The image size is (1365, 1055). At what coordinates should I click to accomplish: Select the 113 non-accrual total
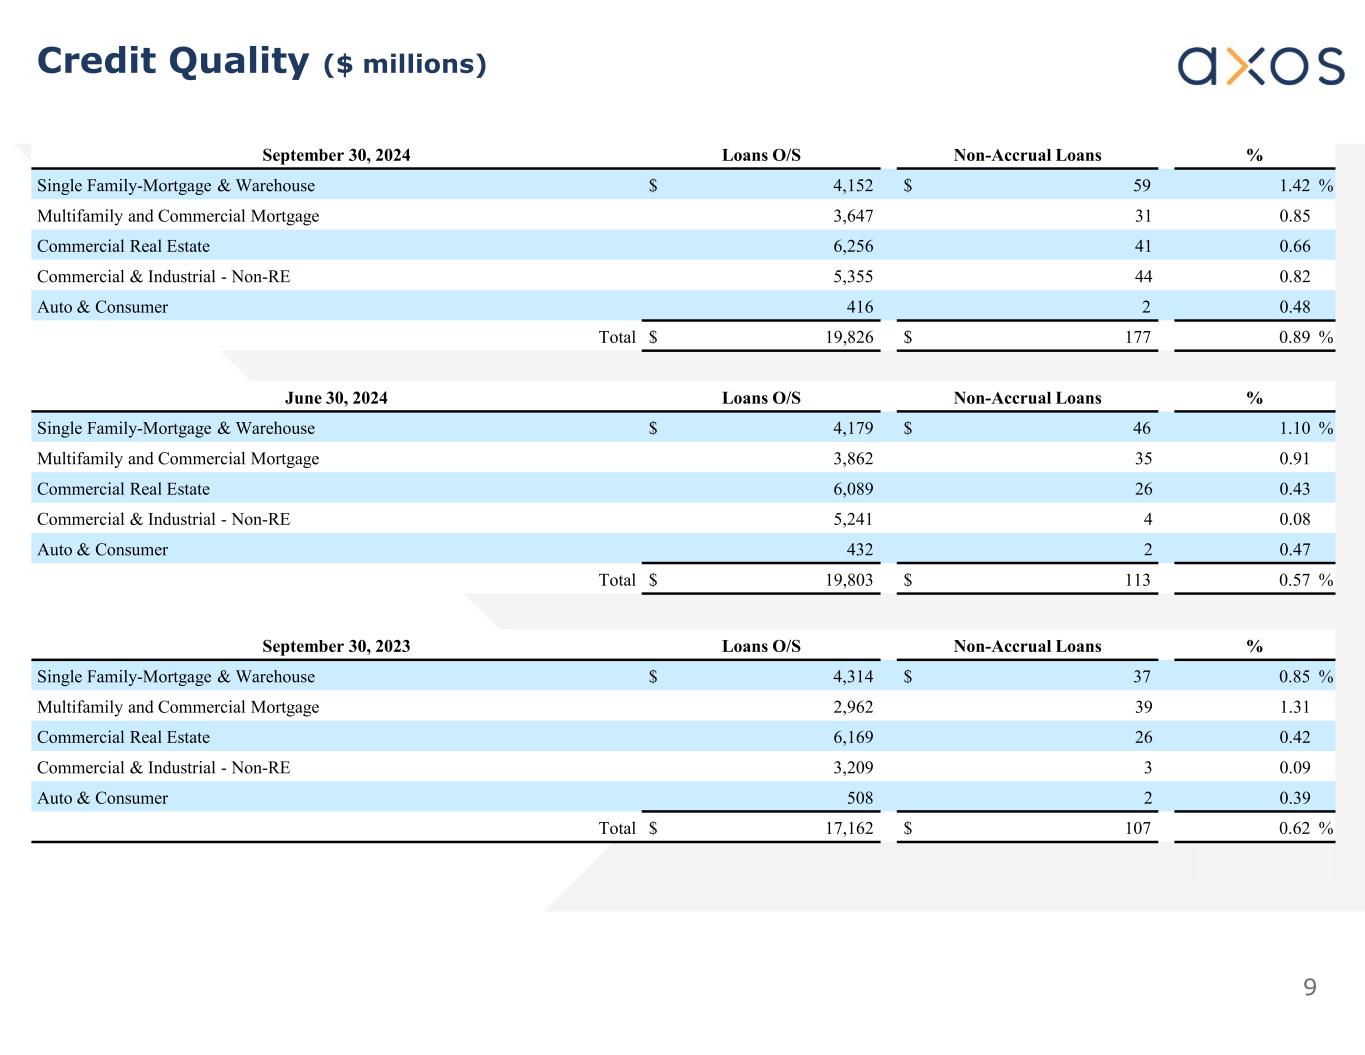[x=1137, y=580]
